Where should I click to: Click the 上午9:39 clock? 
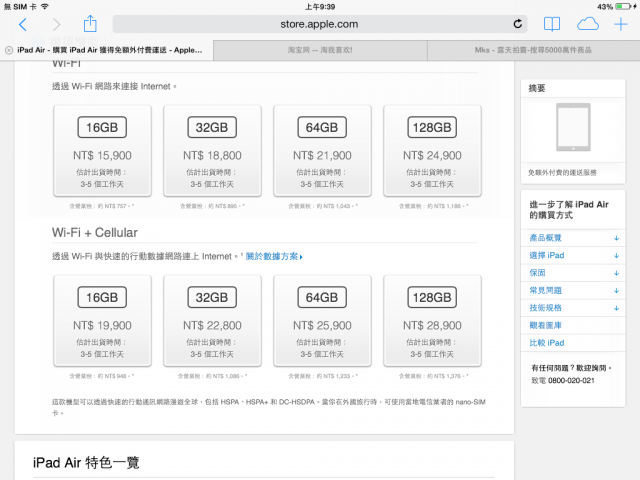[x=320, y=7]
